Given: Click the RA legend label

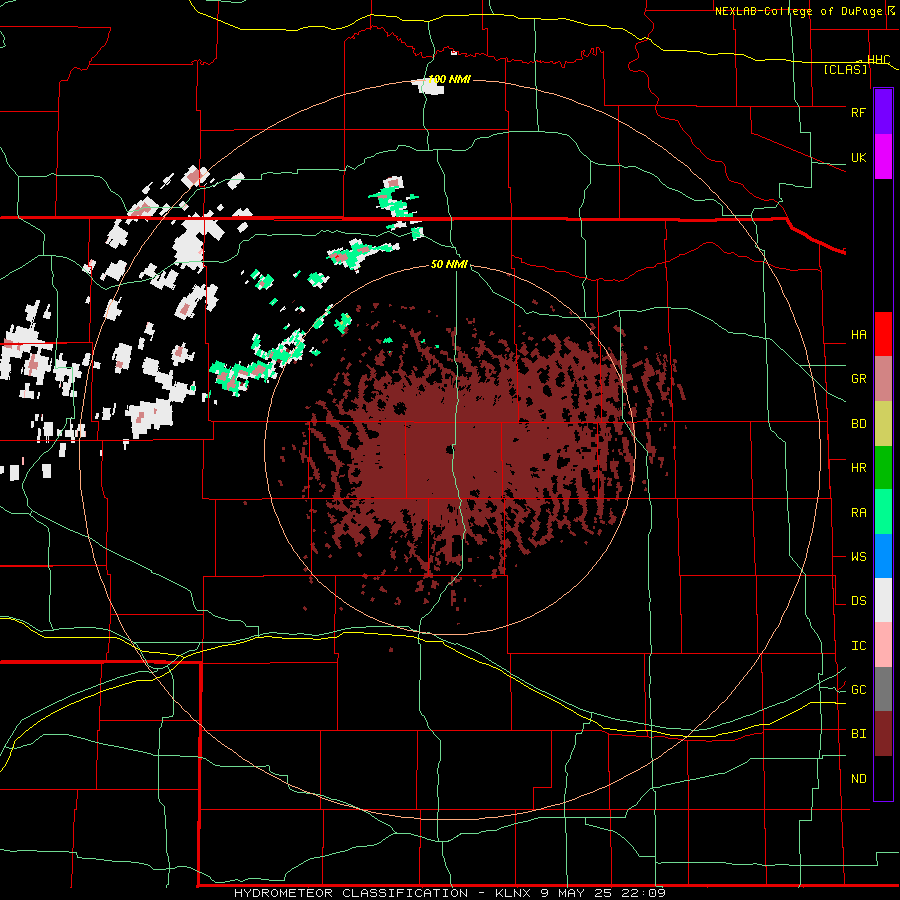Looking at the screenshot, I should (x=858, y=513).
